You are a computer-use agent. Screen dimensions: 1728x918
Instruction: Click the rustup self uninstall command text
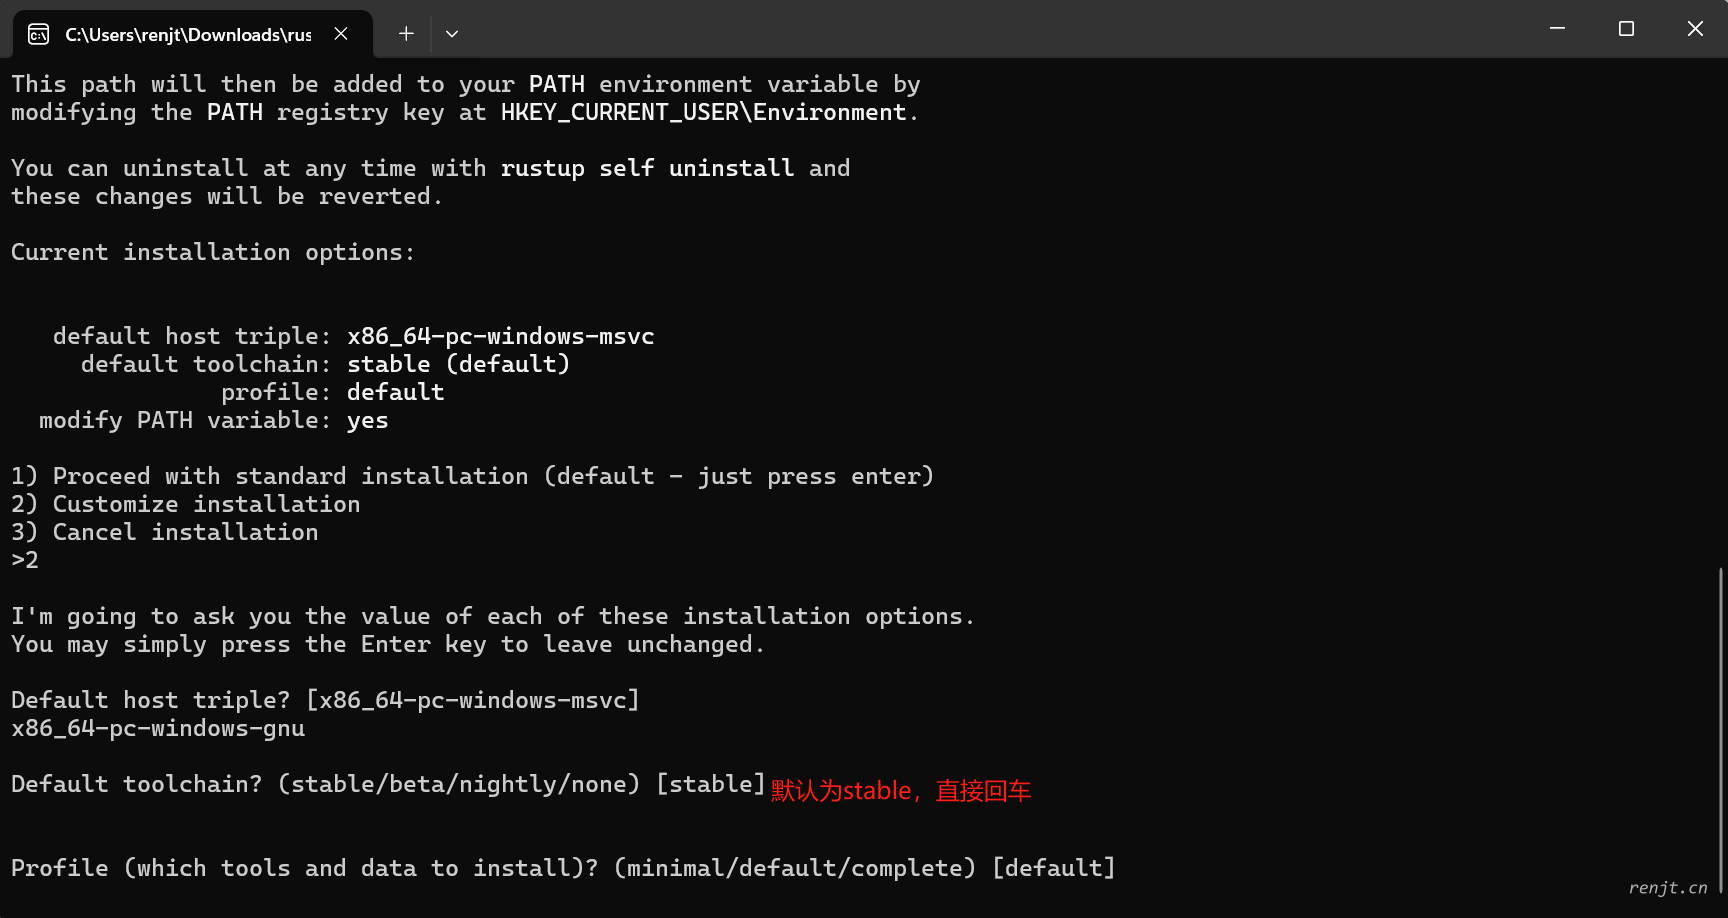pos(647,168)
